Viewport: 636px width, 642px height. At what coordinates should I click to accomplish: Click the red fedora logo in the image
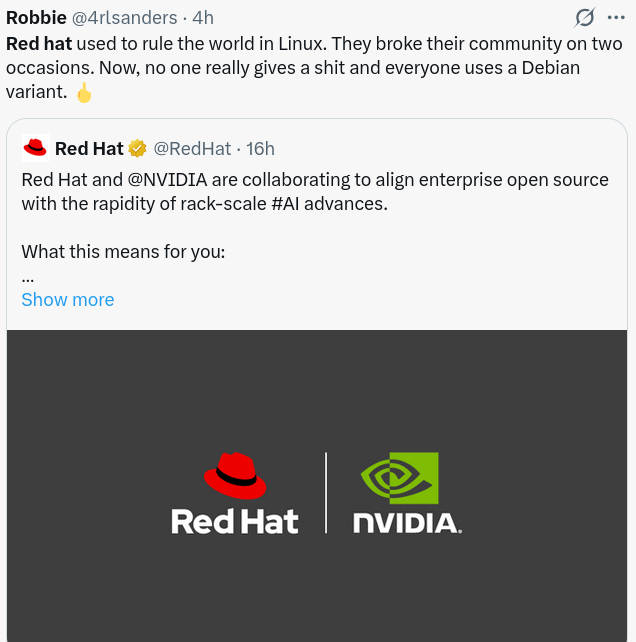pyautogui.click(x=235, y=476)
